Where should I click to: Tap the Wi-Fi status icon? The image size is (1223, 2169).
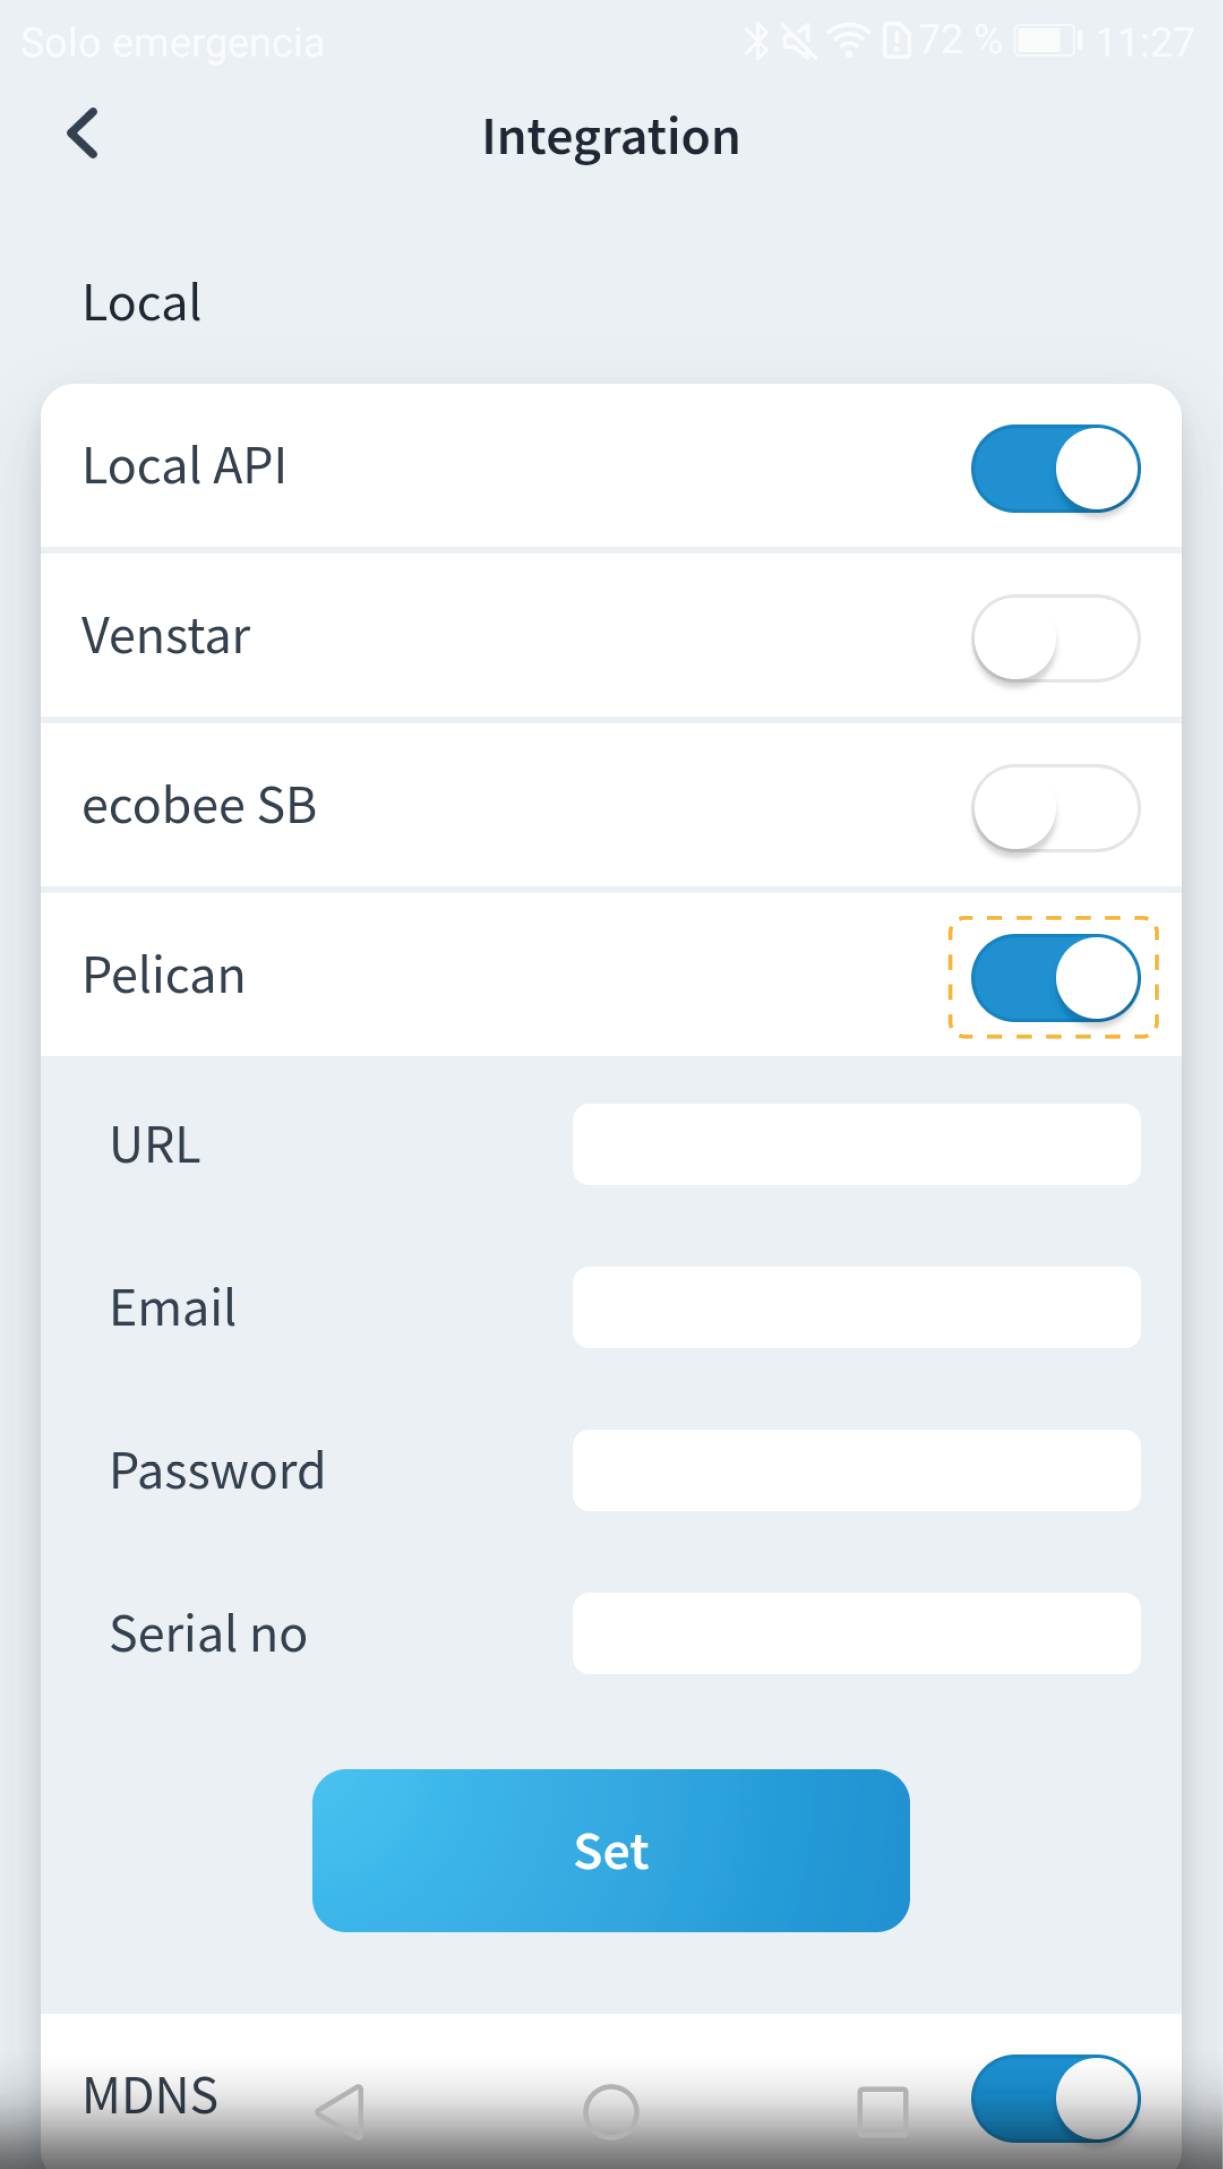848,42
